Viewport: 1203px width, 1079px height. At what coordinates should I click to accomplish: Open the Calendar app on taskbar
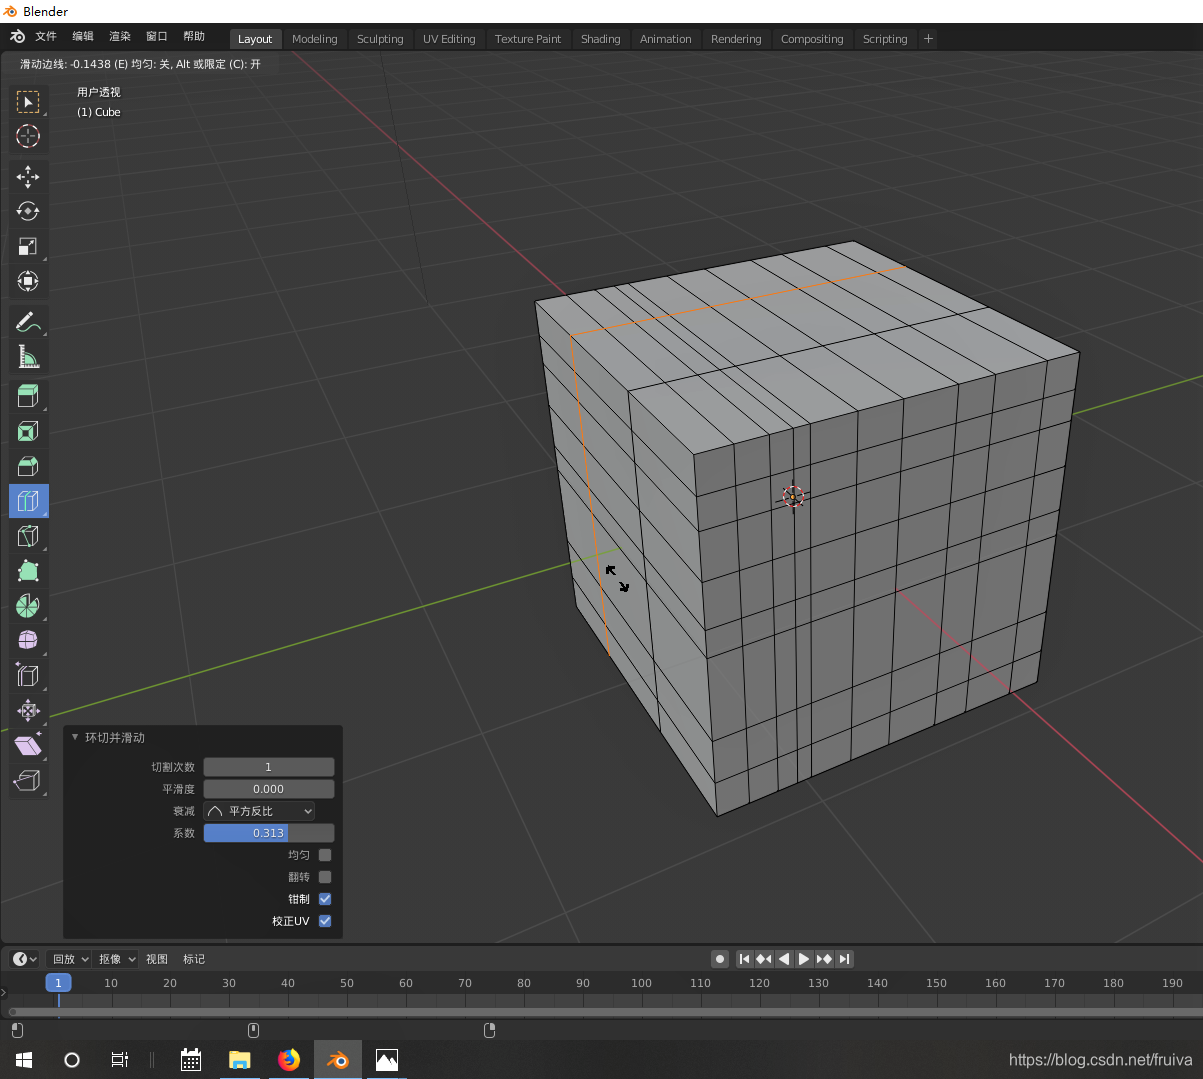pos(191,1060)
